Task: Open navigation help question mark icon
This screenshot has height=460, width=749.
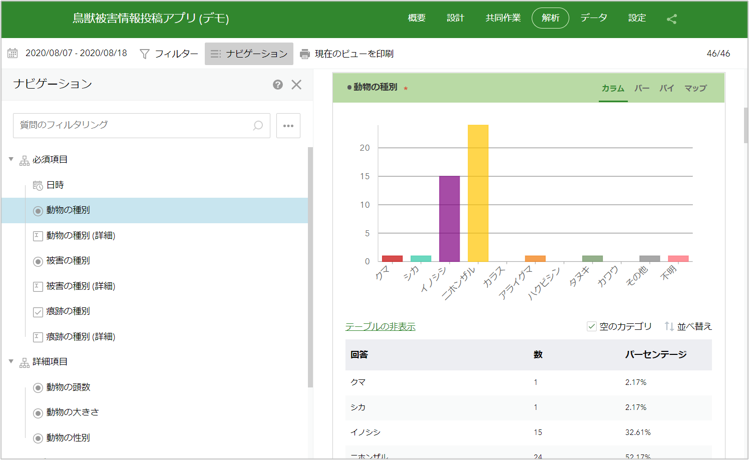Action: click(x=278, y=85)
